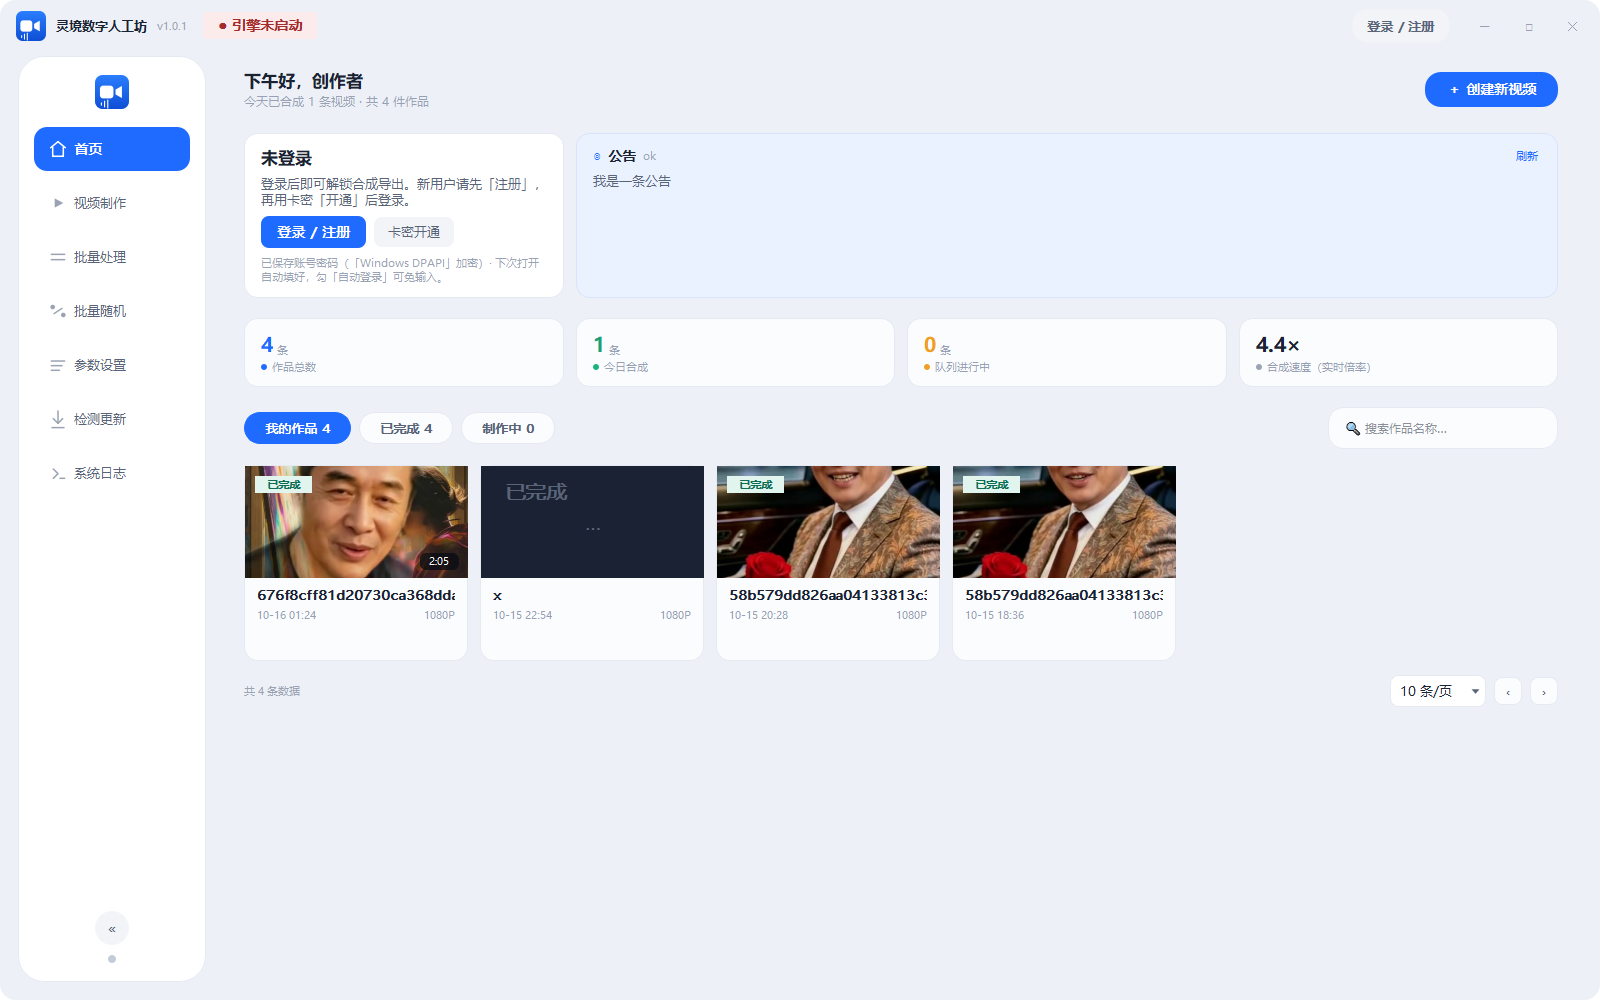
Task: Click 创建新视频 button
Action: [x=1491, y=89]
